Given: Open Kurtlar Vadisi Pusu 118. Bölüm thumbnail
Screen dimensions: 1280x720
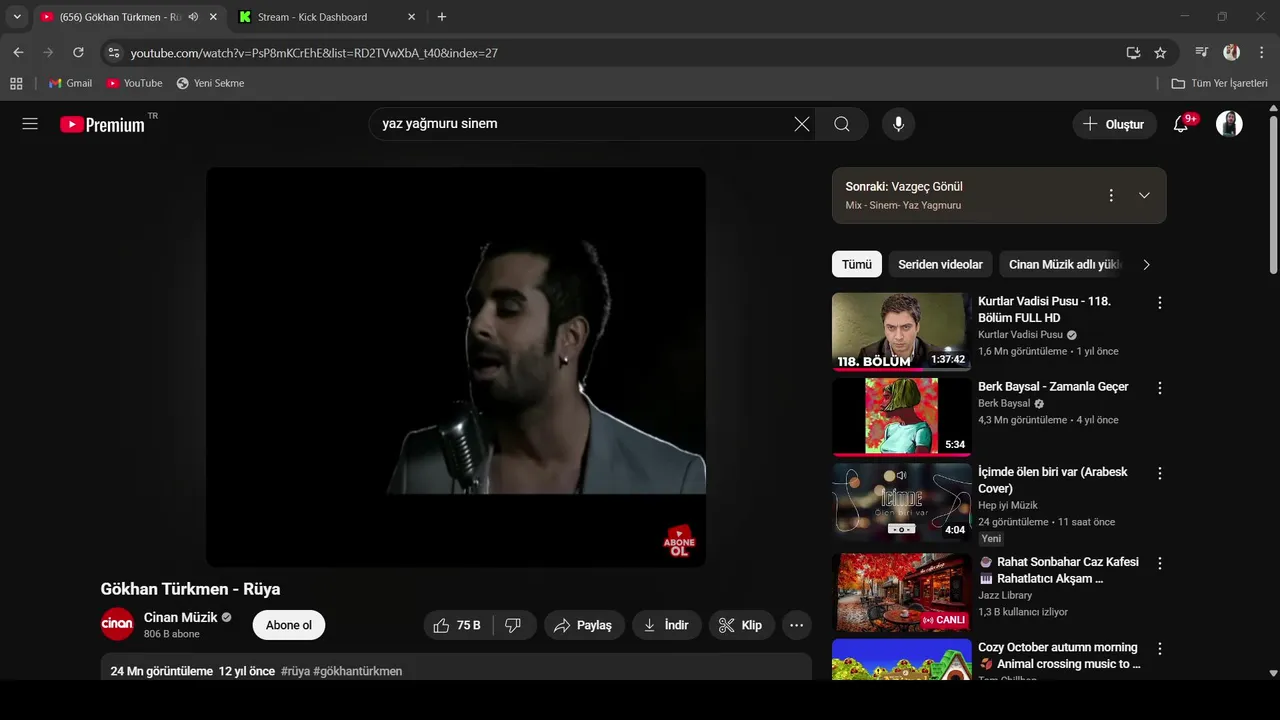Looking at the screenshot, I should [x=901, y=331].
